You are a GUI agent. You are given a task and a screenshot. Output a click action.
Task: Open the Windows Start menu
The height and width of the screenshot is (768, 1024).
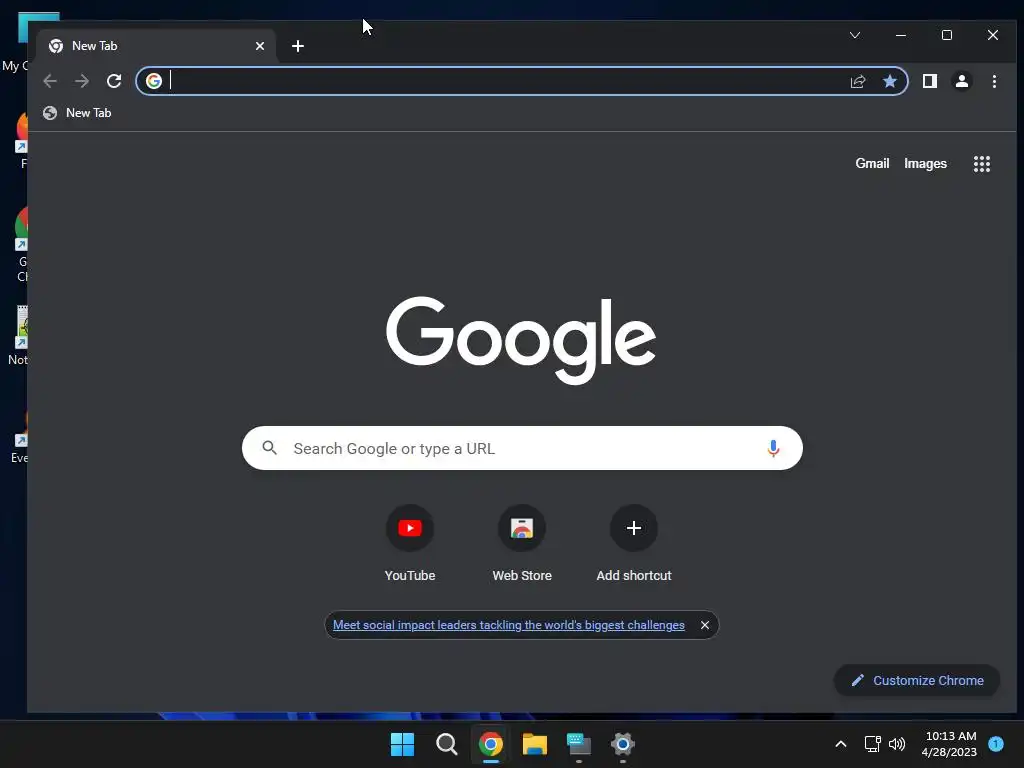coord(402,744)
